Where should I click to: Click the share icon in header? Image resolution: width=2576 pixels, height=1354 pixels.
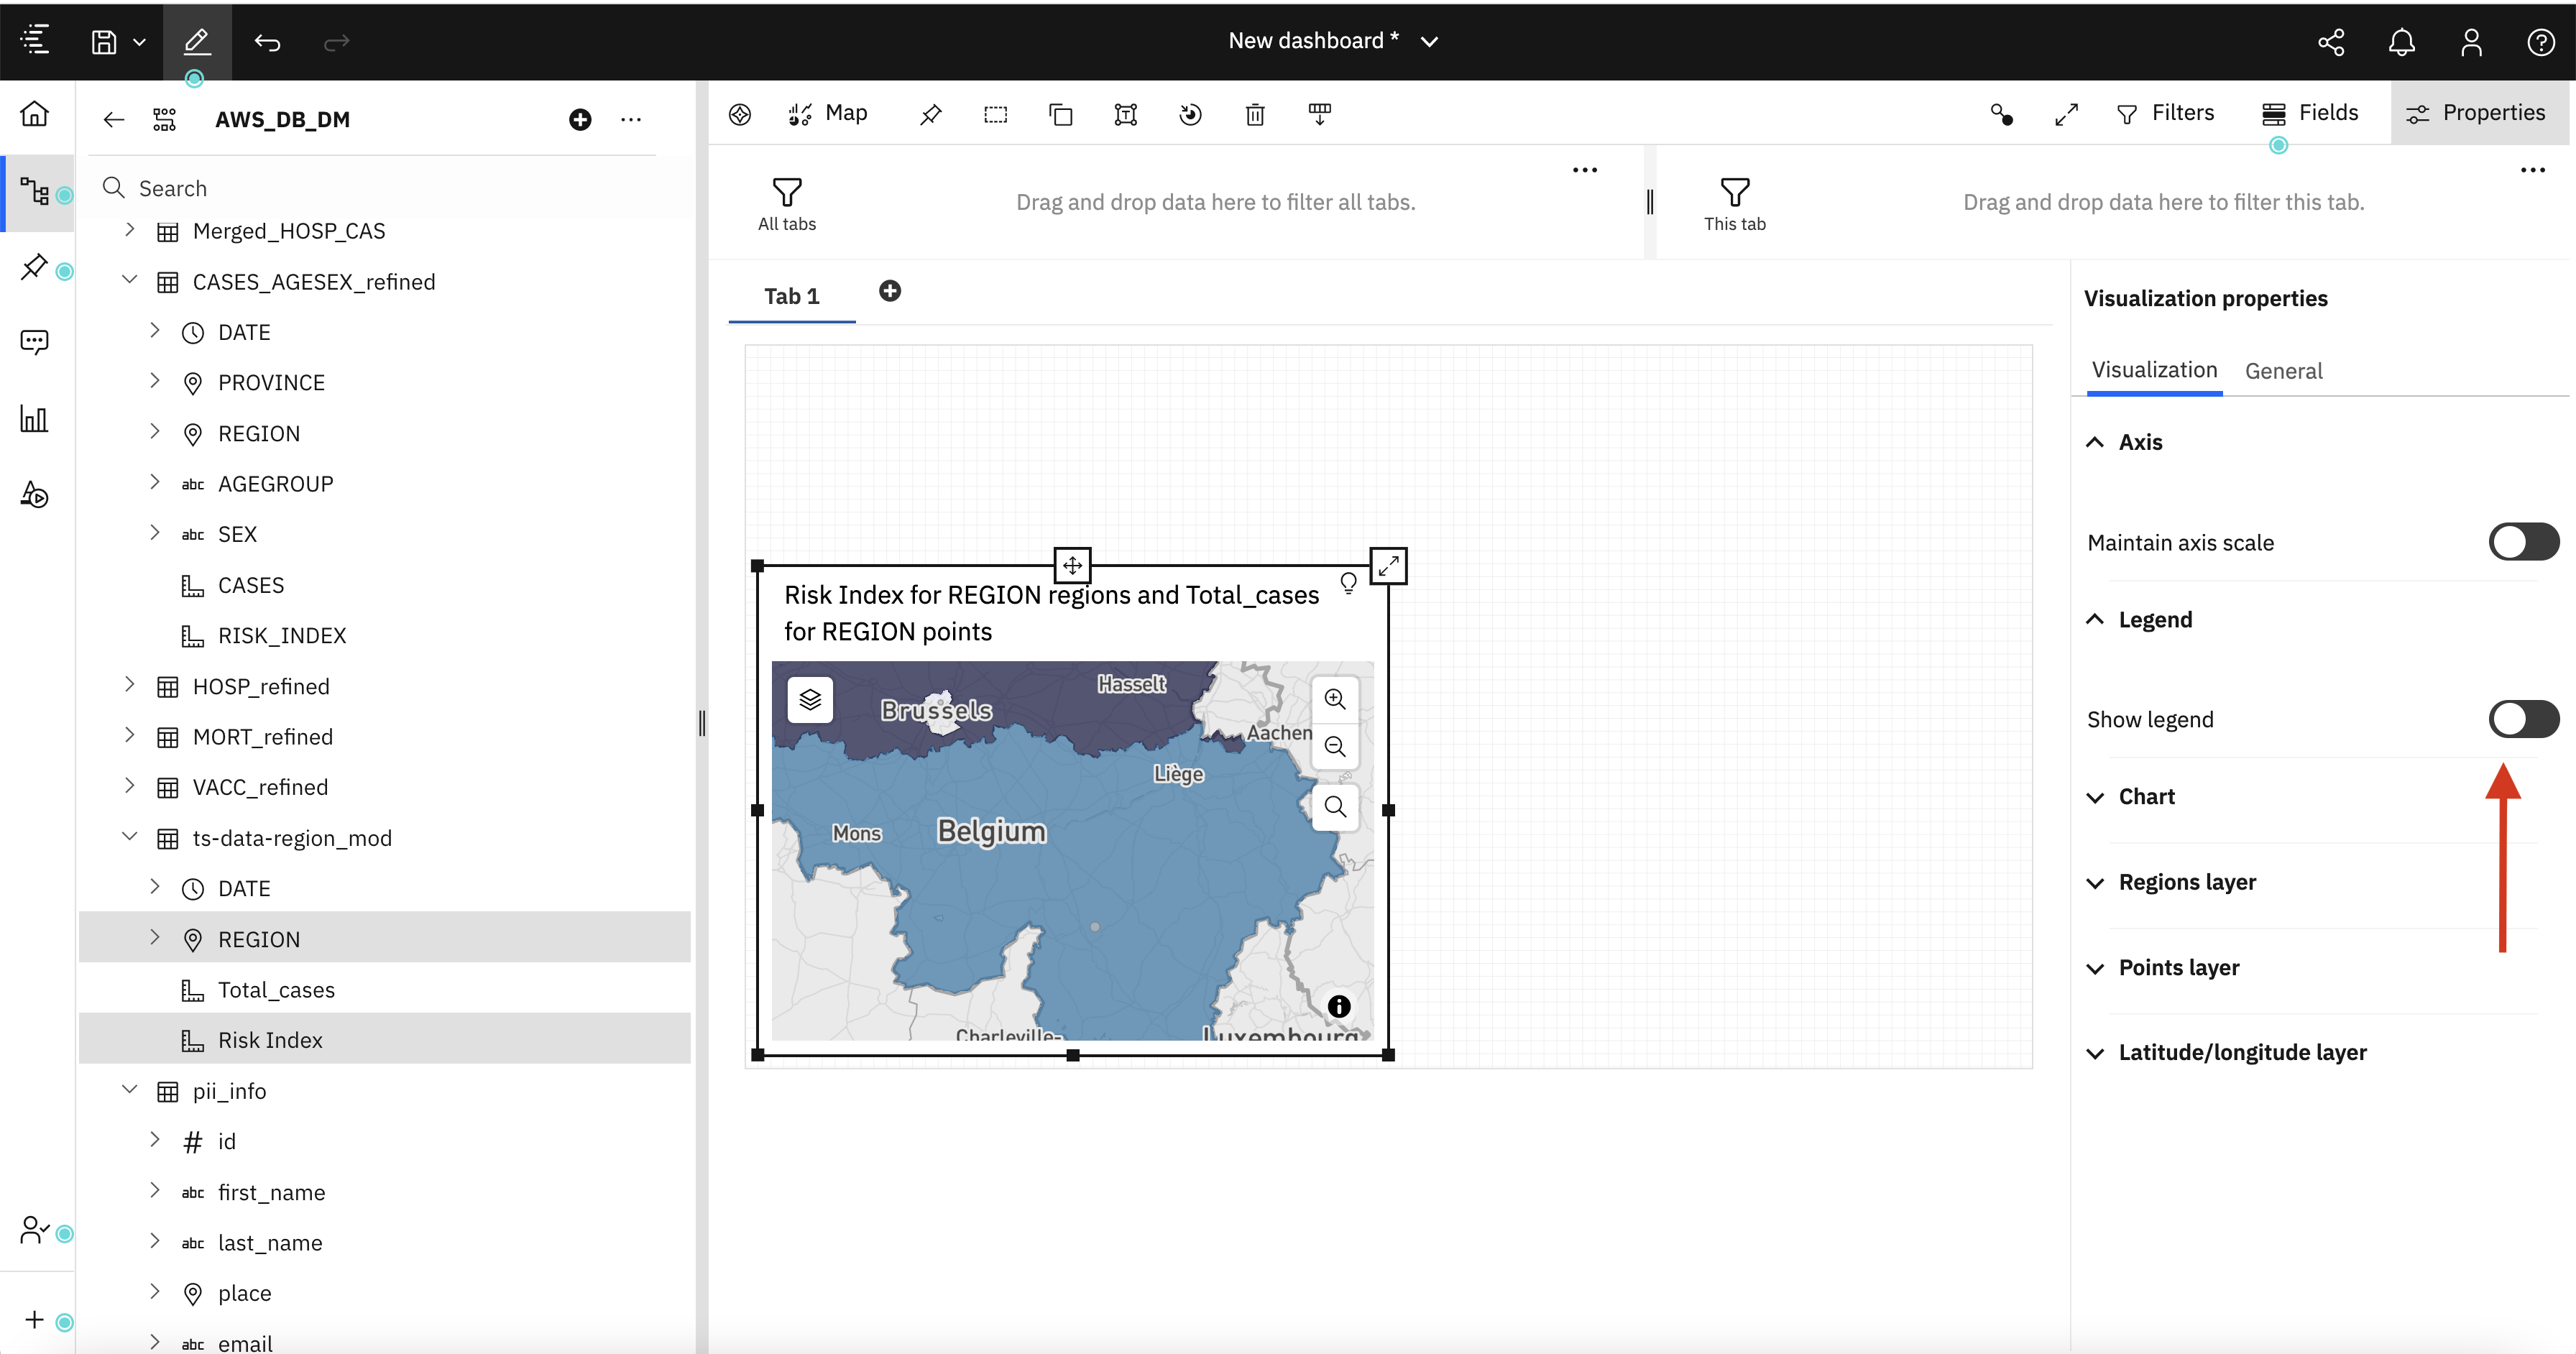(x=2331, y=41)
